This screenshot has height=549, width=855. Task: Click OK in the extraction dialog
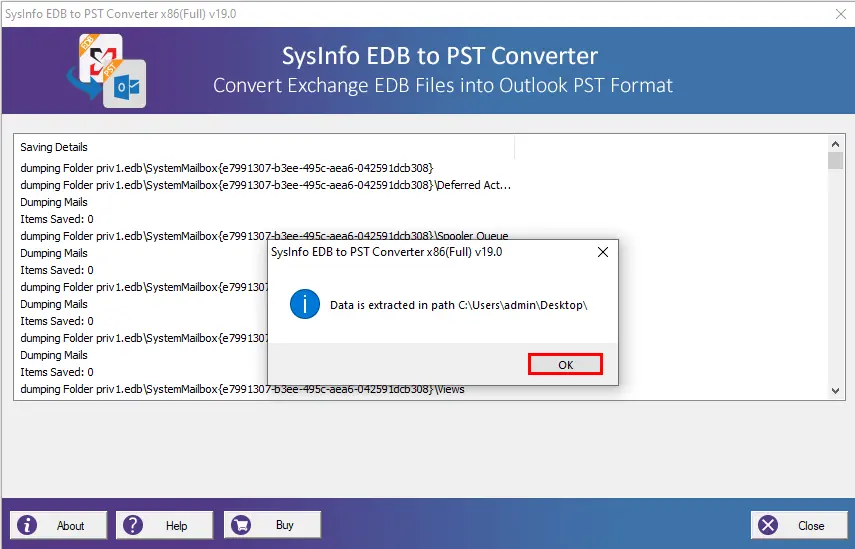[x=565, y=364]
